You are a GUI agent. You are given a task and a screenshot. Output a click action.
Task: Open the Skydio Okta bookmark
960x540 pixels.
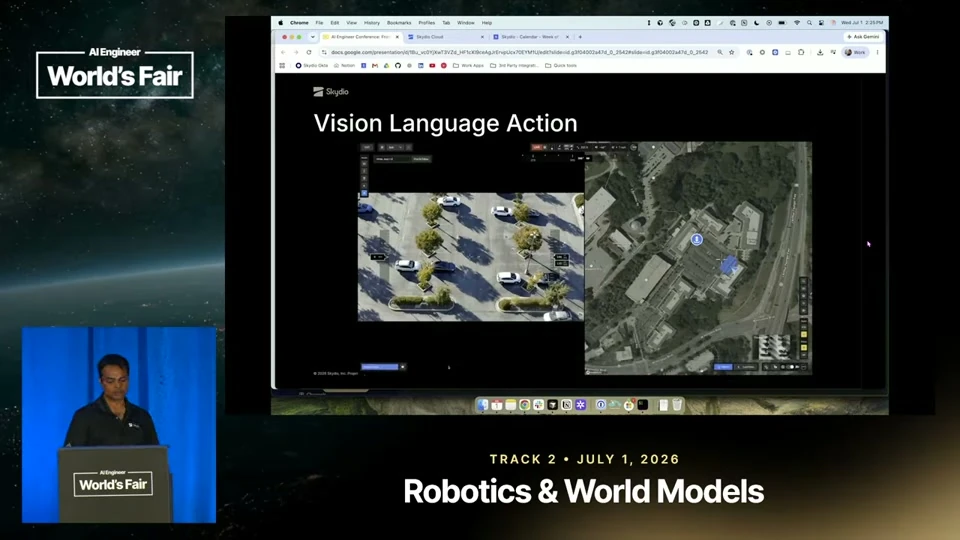click(312, 66)
